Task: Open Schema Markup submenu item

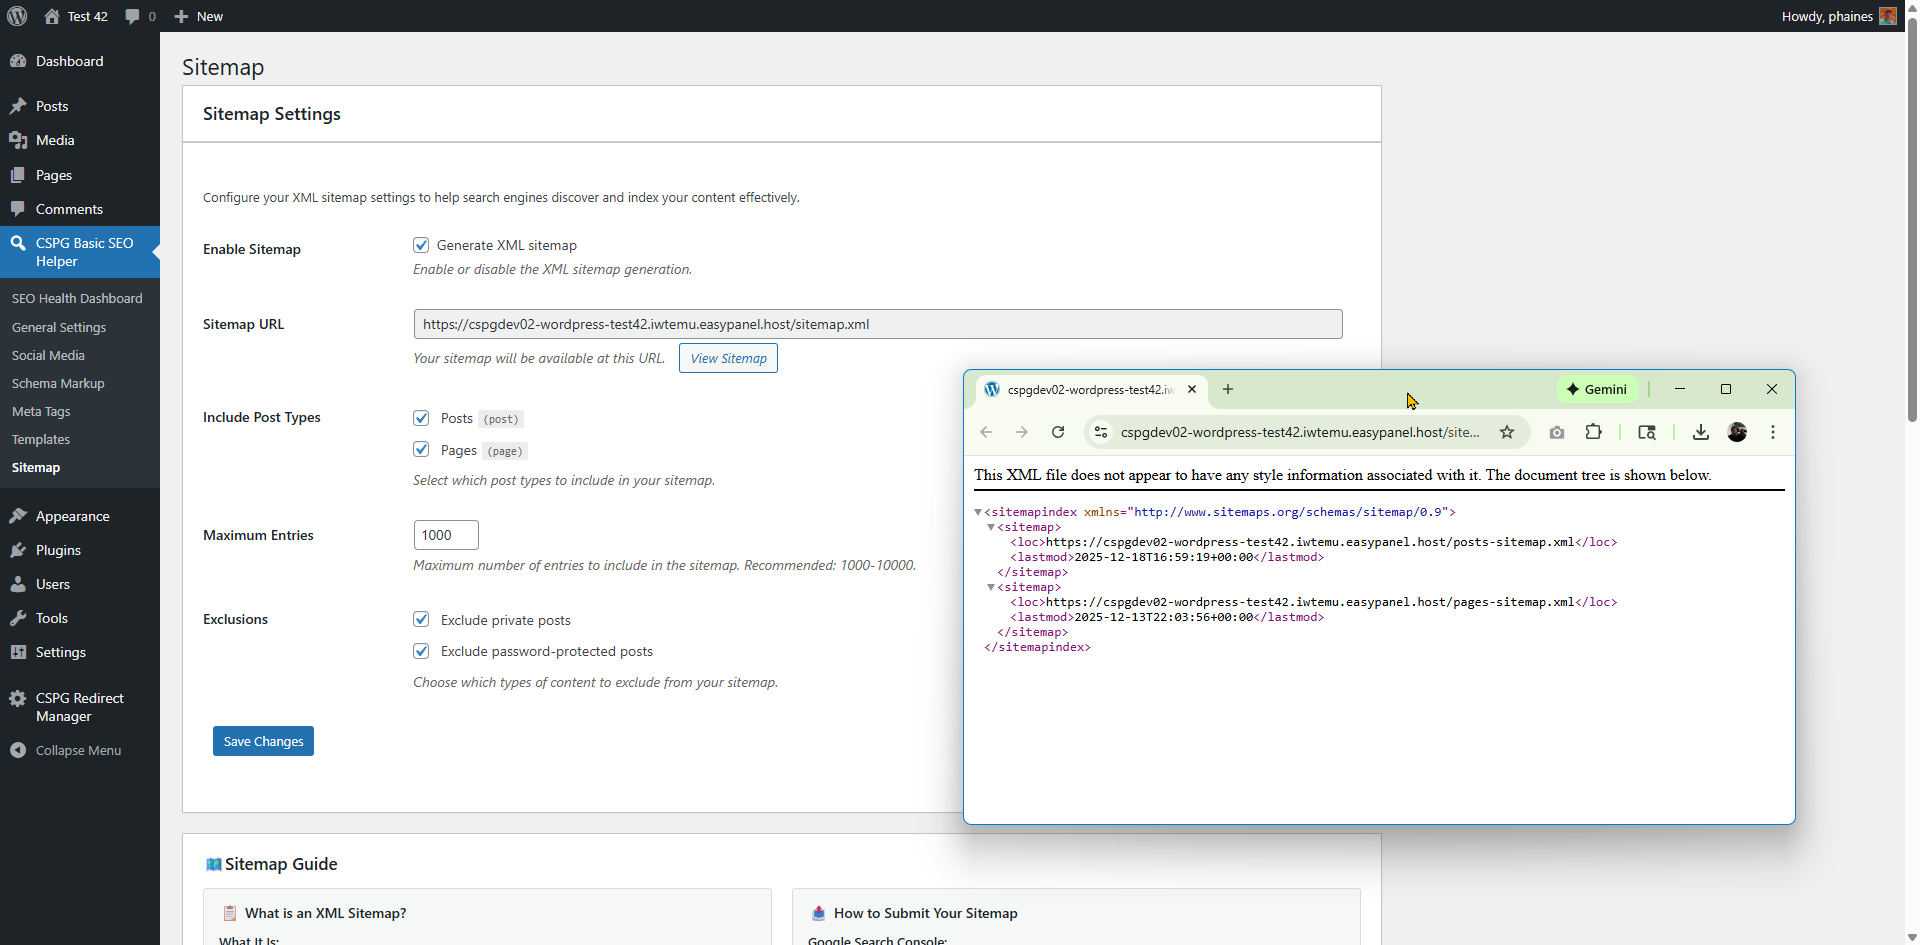Action: 58,383
